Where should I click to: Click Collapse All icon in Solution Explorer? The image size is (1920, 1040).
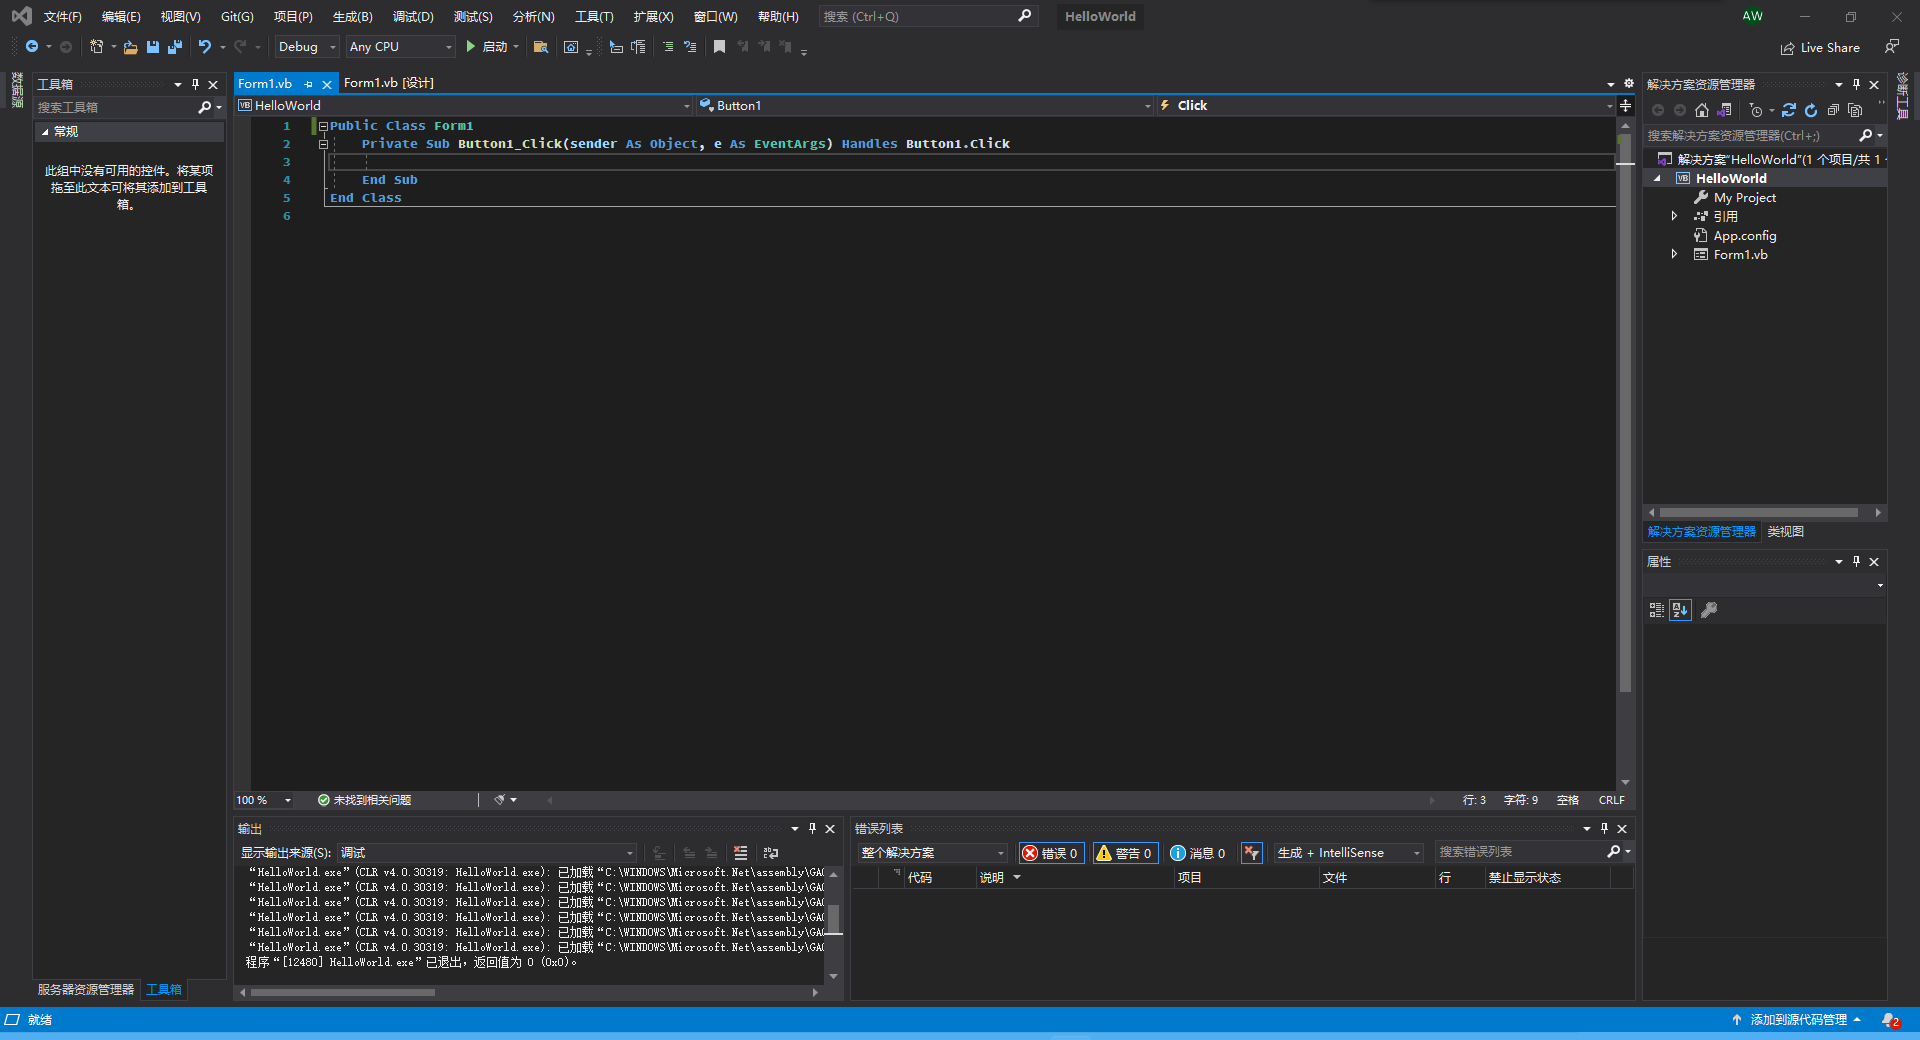1833,110
